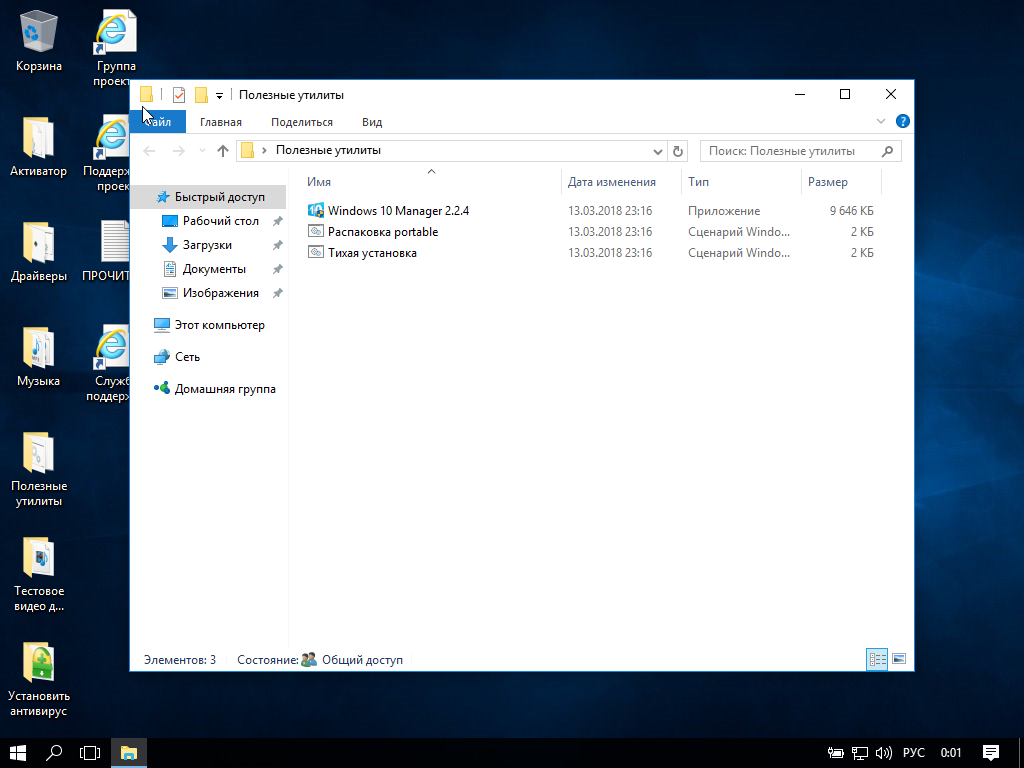The width and height of the screenshot is (1024, 768).
Task: Click Task View icon in taskbar
Action: [x=91, y=753]
